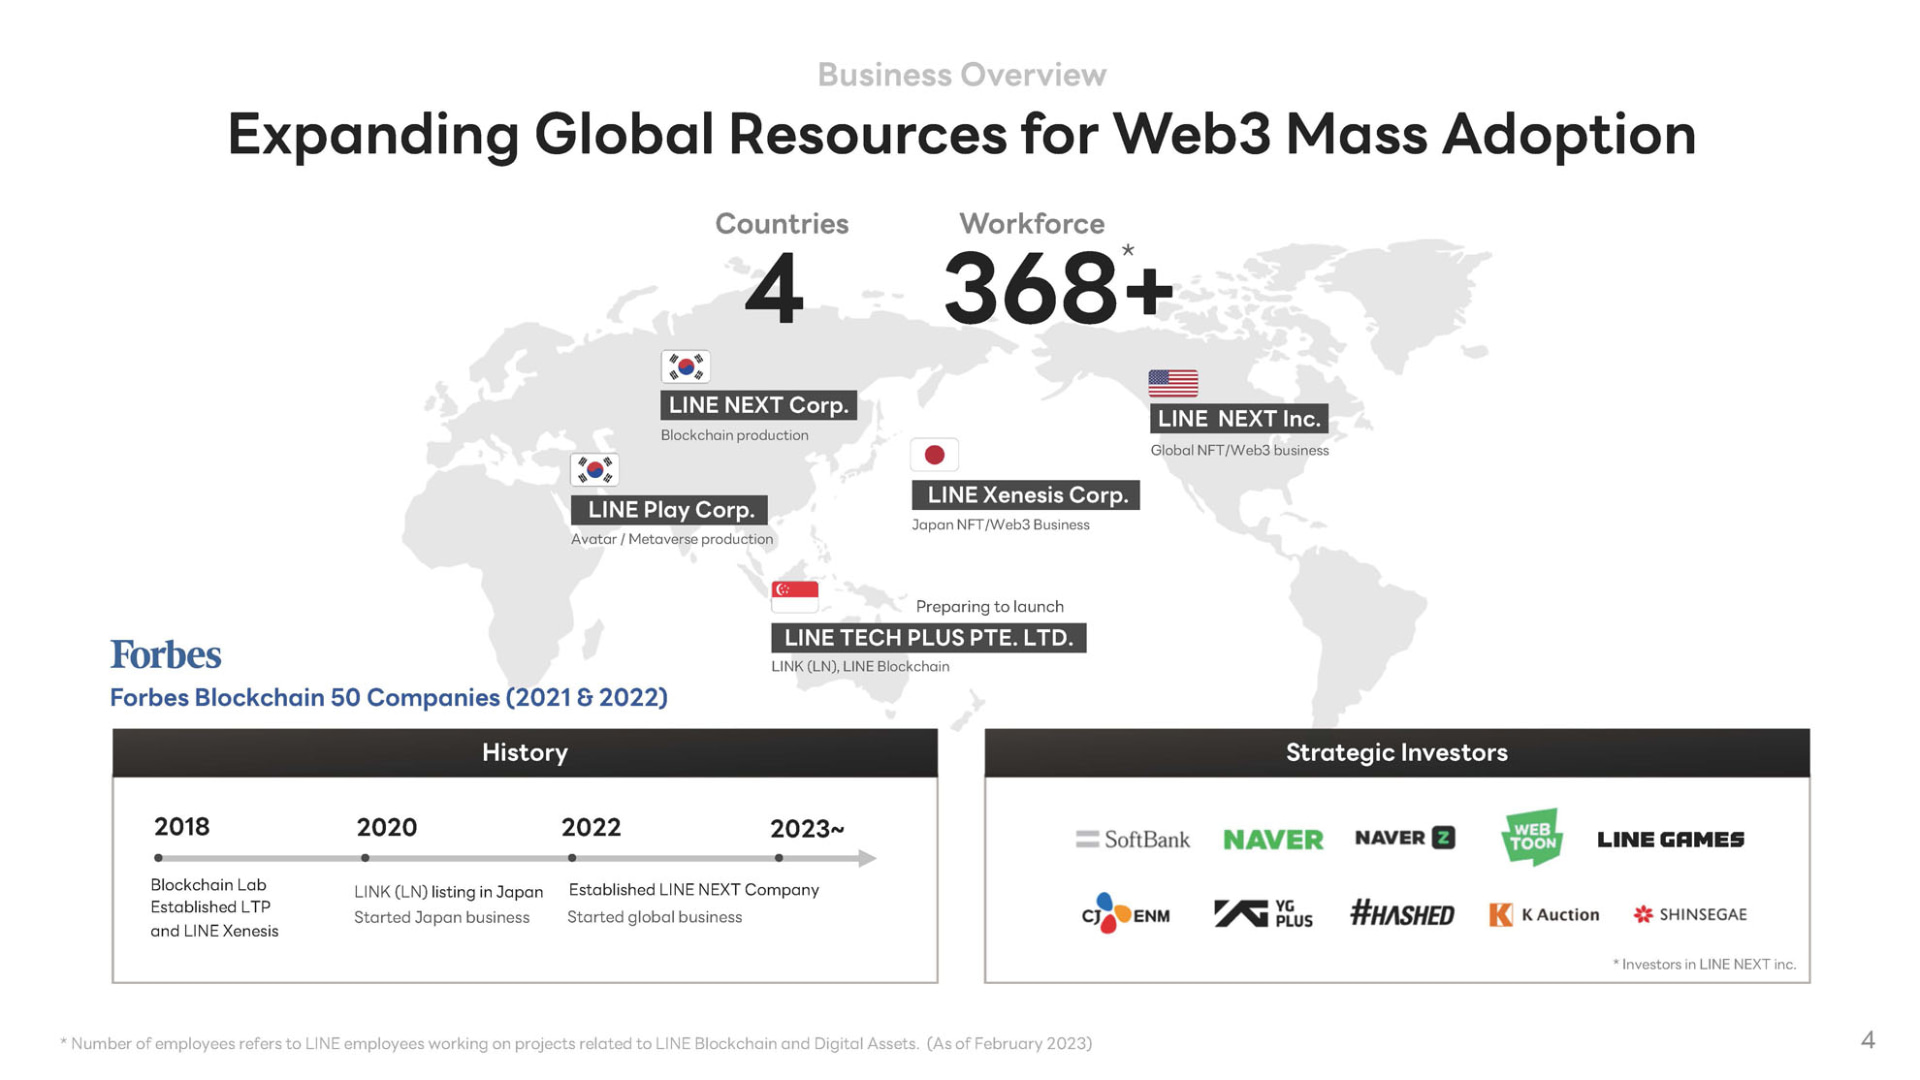Click the K Auction logo

tap(1544, 914)
